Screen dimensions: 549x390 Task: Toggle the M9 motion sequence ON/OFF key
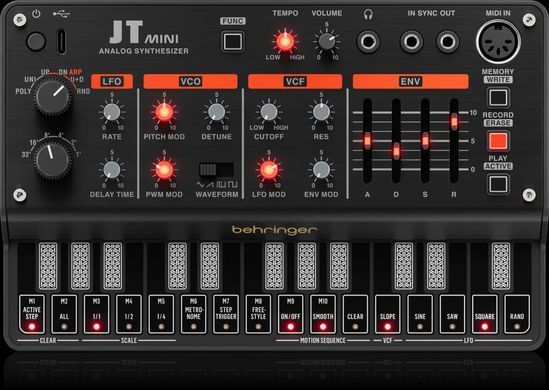click(x=291, y=314)
